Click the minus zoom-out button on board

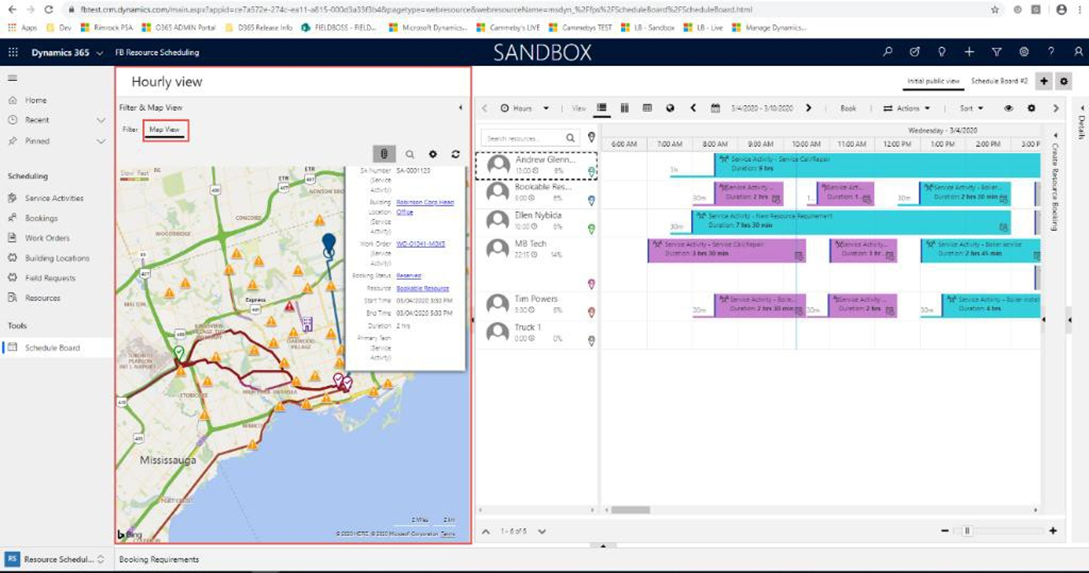[945, 531]
